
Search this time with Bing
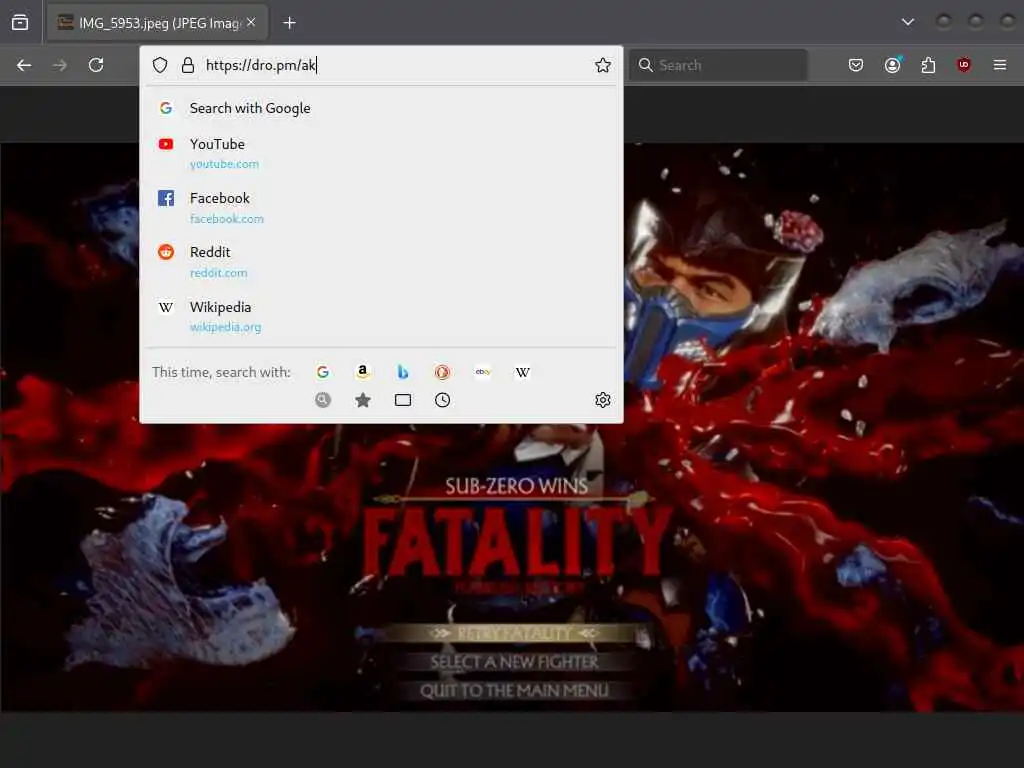(403, 372)
